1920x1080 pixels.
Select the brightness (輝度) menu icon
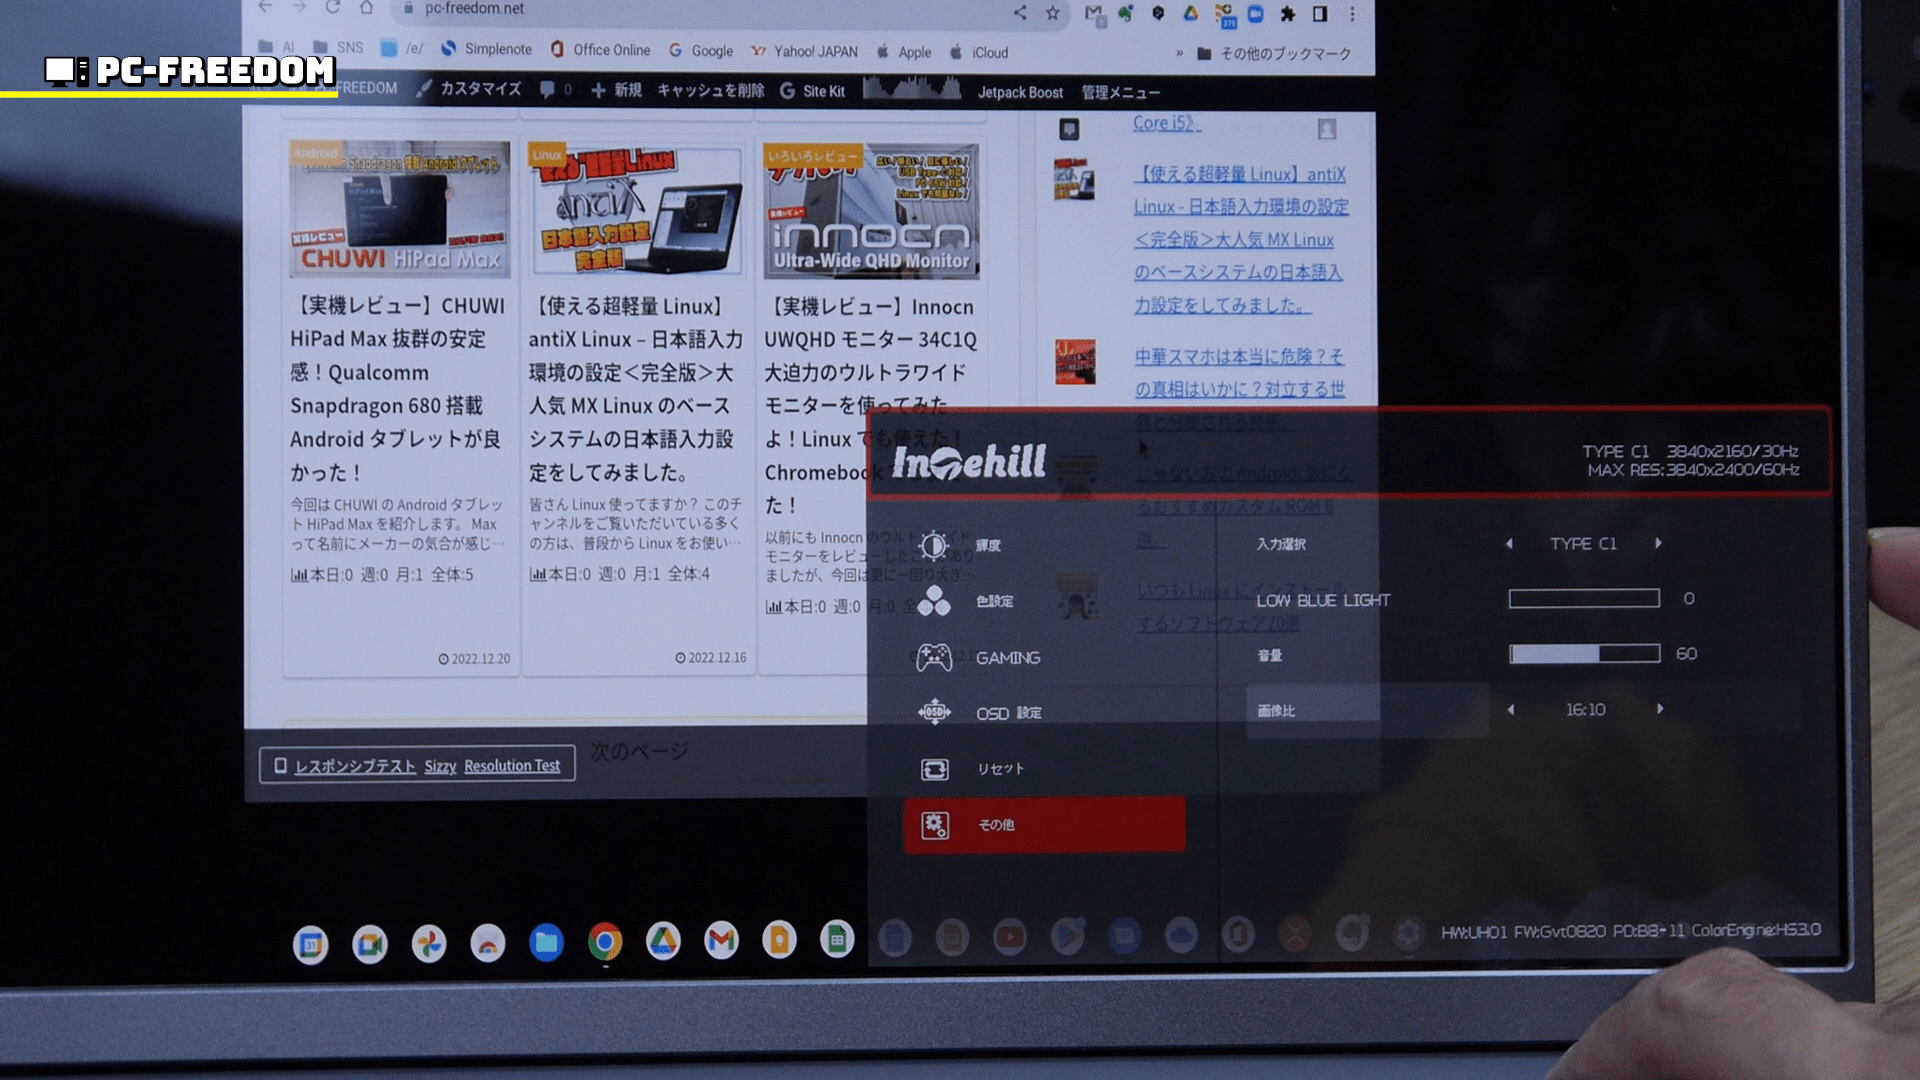coord(934,545)
